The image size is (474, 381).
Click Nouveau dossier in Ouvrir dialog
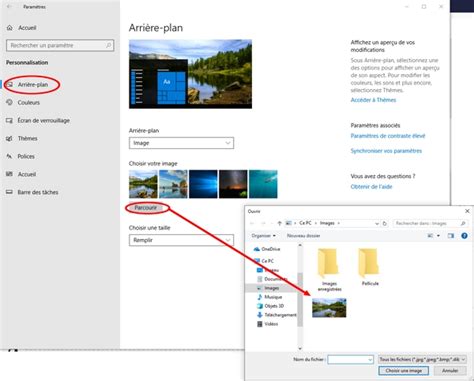pyautogui.click(x=303, y=236)
